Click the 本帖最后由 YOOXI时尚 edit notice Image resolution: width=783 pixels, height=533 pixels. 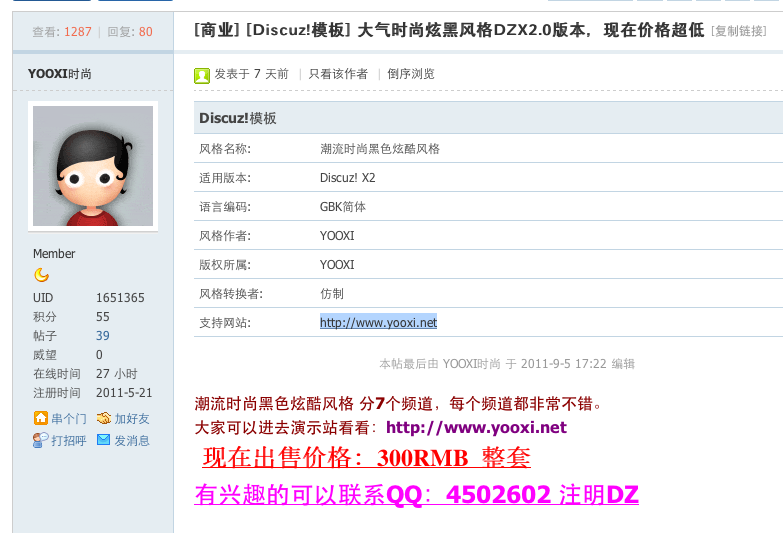[x=507, y=364]
